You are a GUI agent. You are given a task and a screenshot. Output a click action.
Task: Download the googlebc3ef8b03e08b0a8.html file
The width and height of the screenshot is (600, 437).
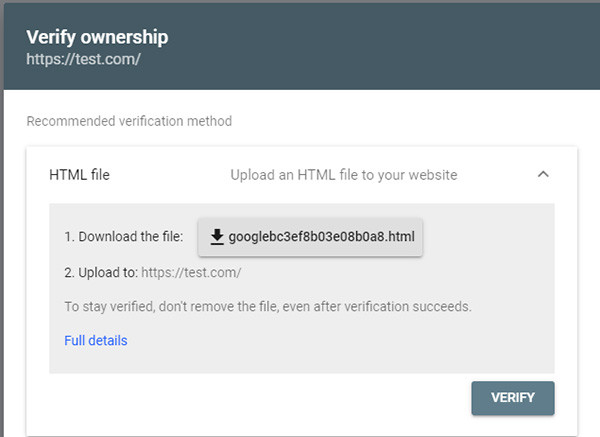pos(310,237)
